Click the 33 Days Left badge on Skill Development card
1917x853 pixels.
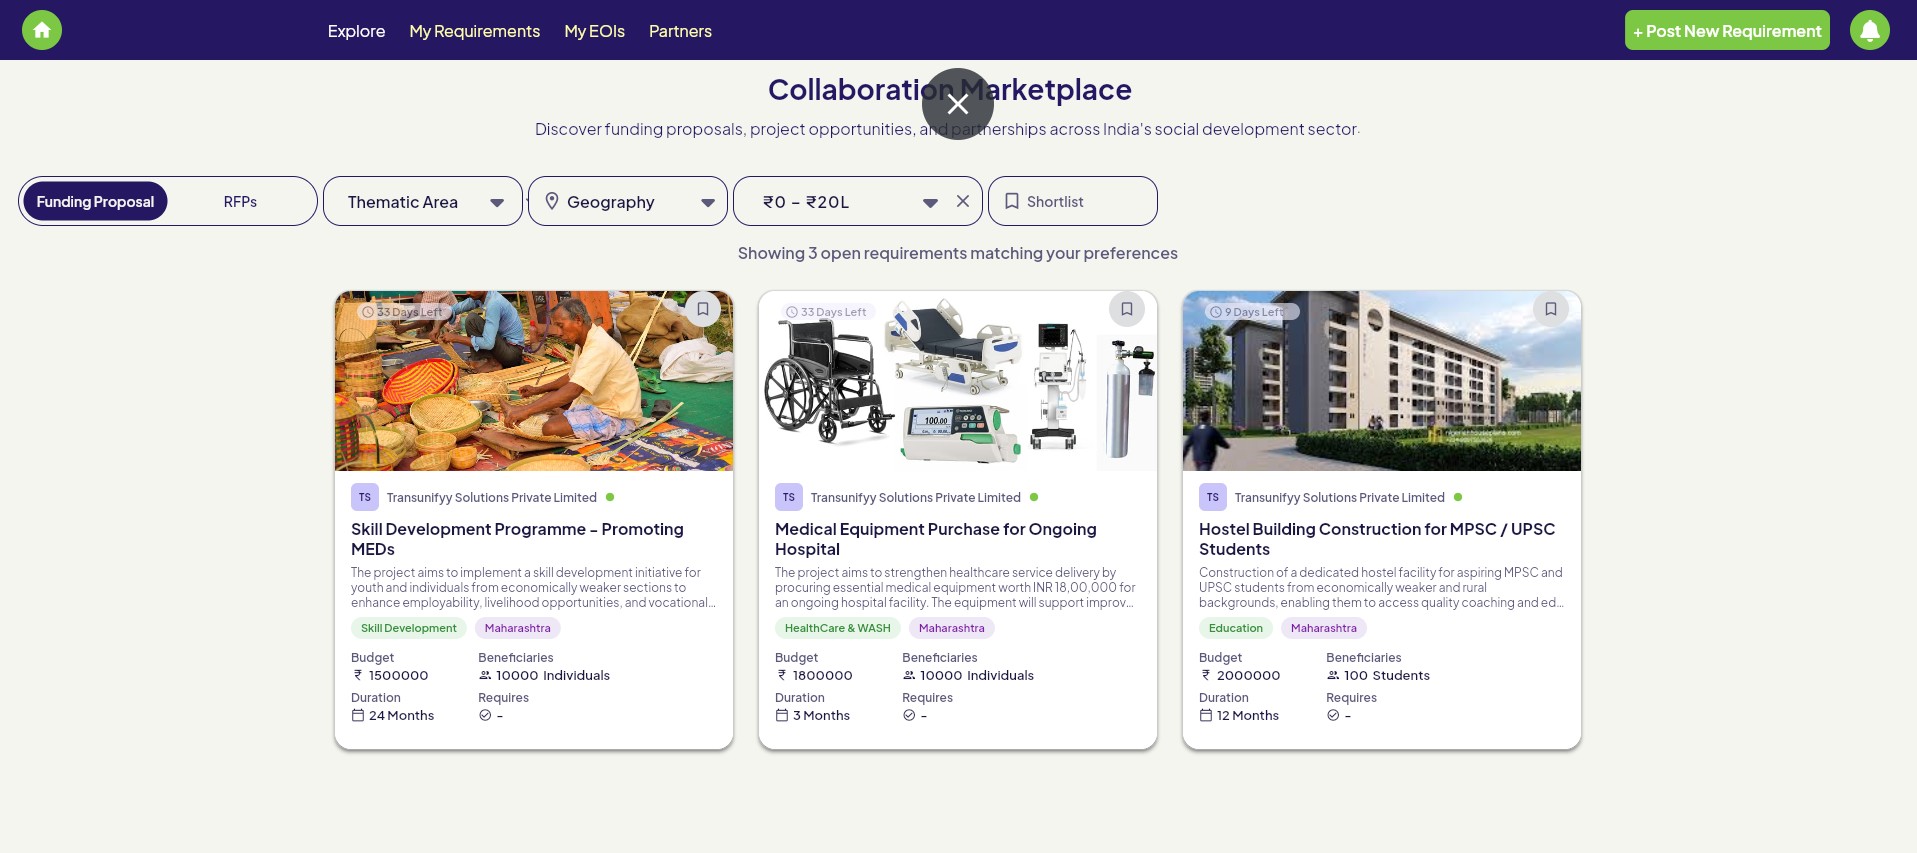point(402,312)
